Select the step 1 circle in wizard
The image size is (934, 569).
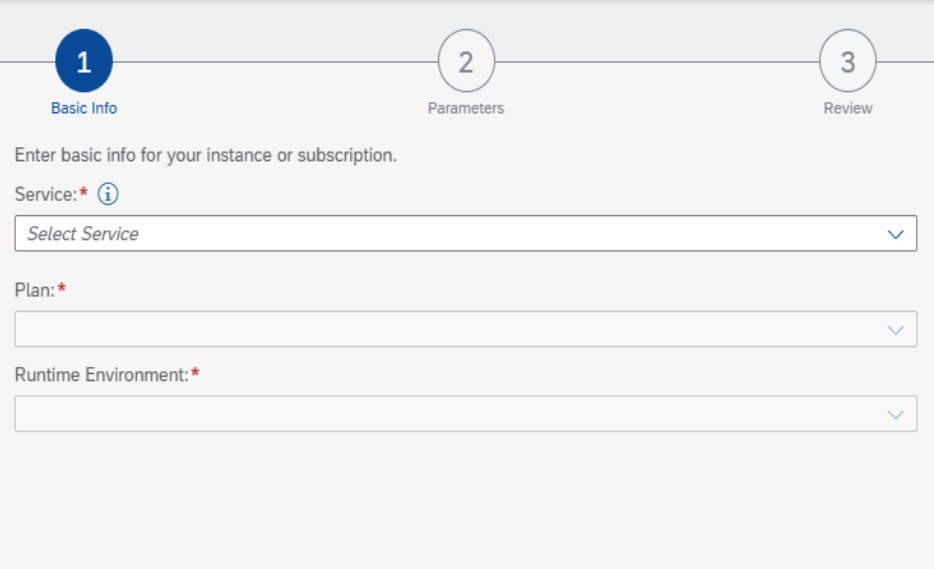(84, 61)
